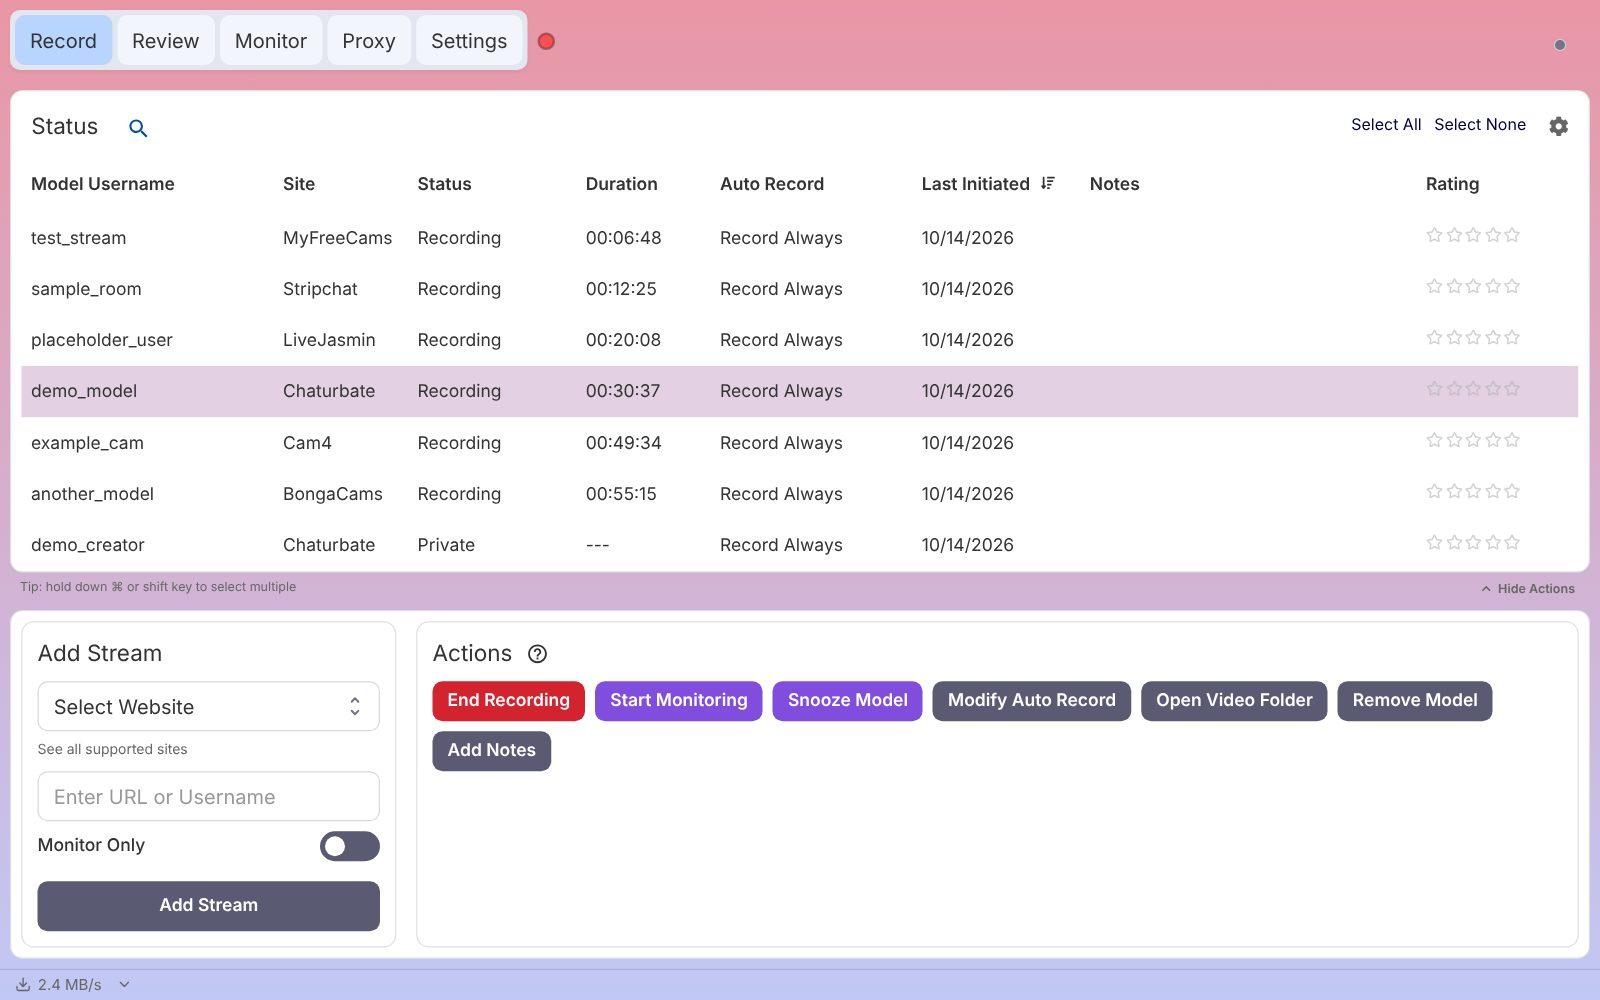The height and width of the screenshot is (1000, 1600).
Task: Rate sample_room using its star rating
Action: click(1472, 286)
